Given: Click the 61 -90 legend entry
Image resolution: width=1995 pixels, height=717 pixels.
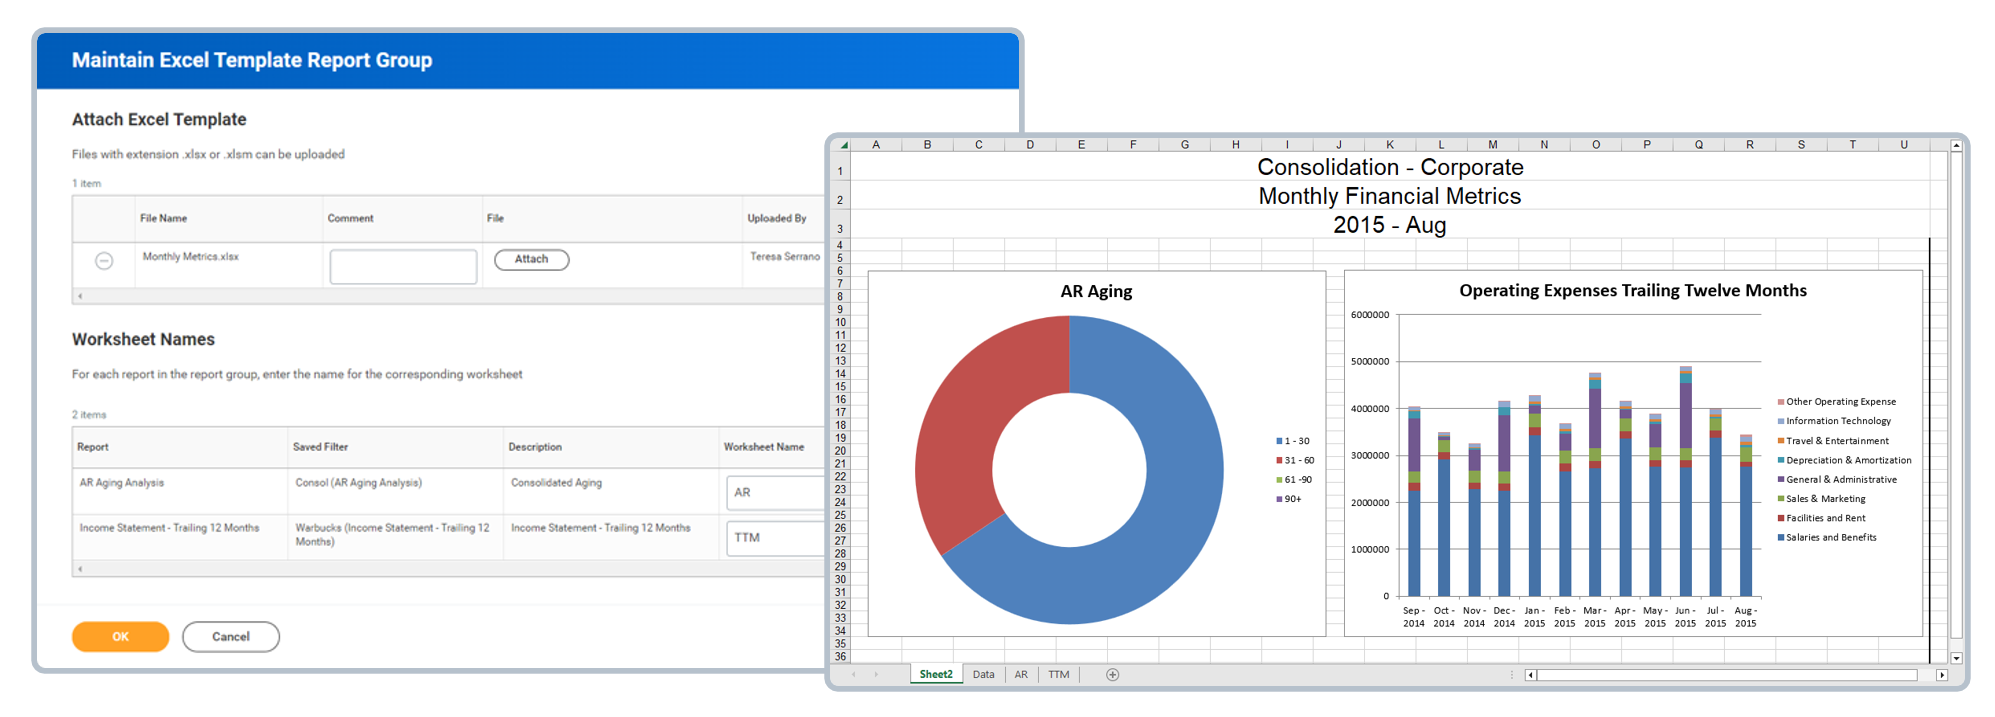Looking at the screenshot, I should [x=1294, y=480].
